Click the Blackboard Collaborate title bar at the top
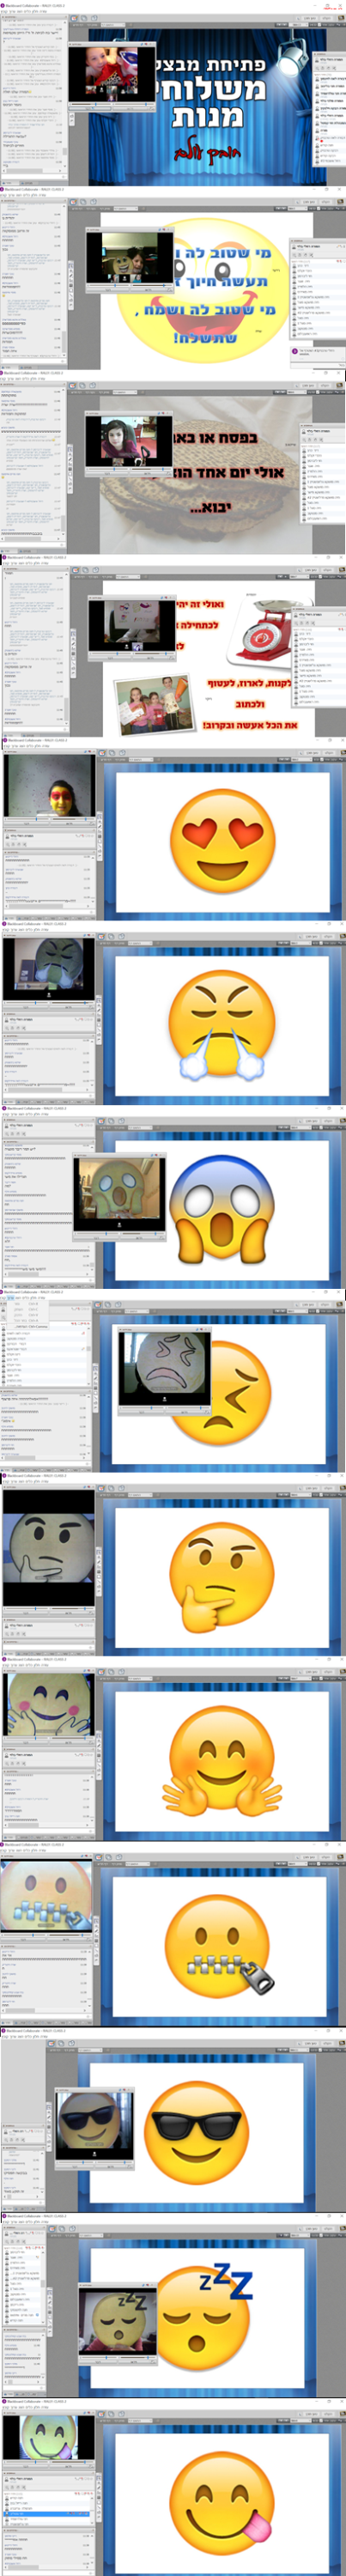Screen dimensions: 346x2576 [x=173, y=3]
